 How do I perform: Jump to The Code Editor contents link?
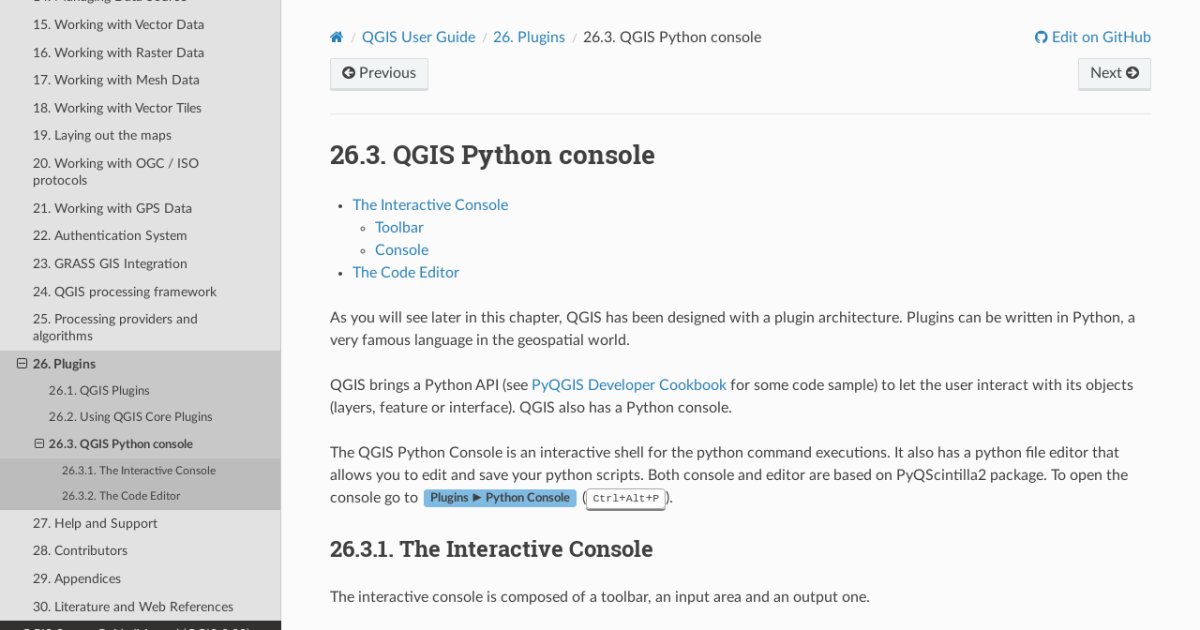pyautogui.click(x=405, y=272)
